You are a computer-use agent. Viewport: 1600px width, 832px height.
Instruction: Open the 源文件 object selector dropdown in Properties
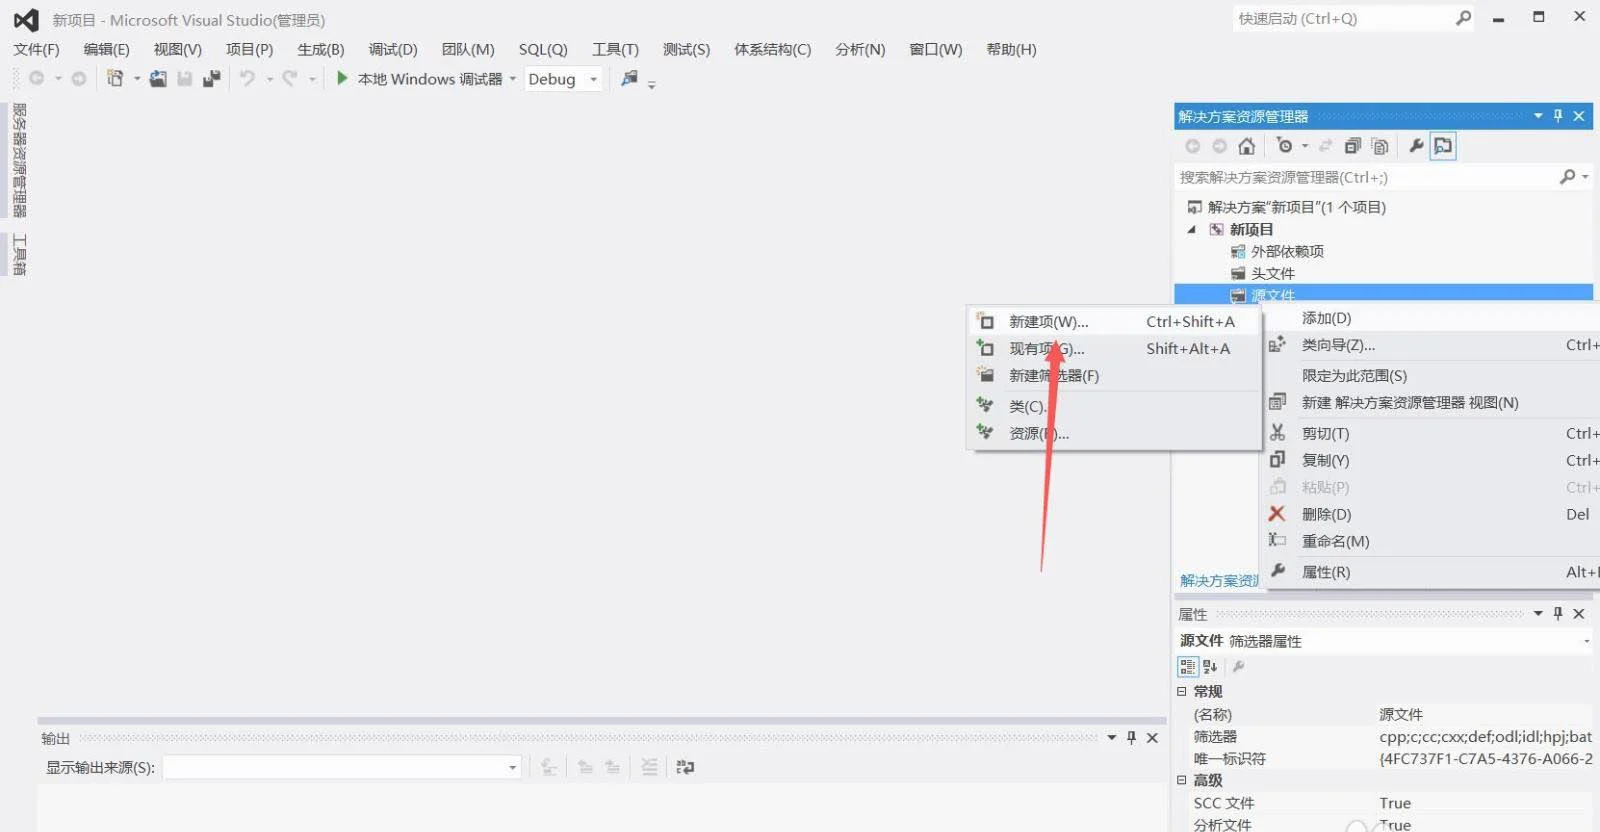point(1586,641)
